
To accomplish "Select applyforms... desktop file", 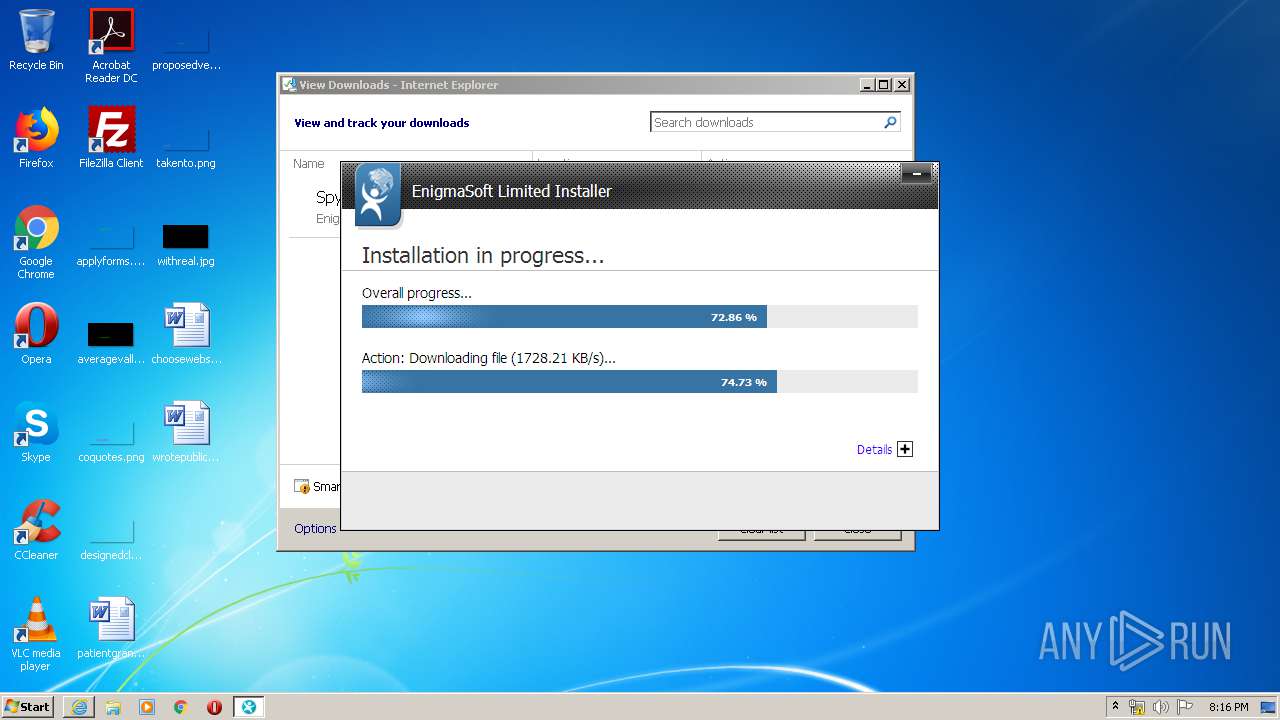I will tap(111, 244).
